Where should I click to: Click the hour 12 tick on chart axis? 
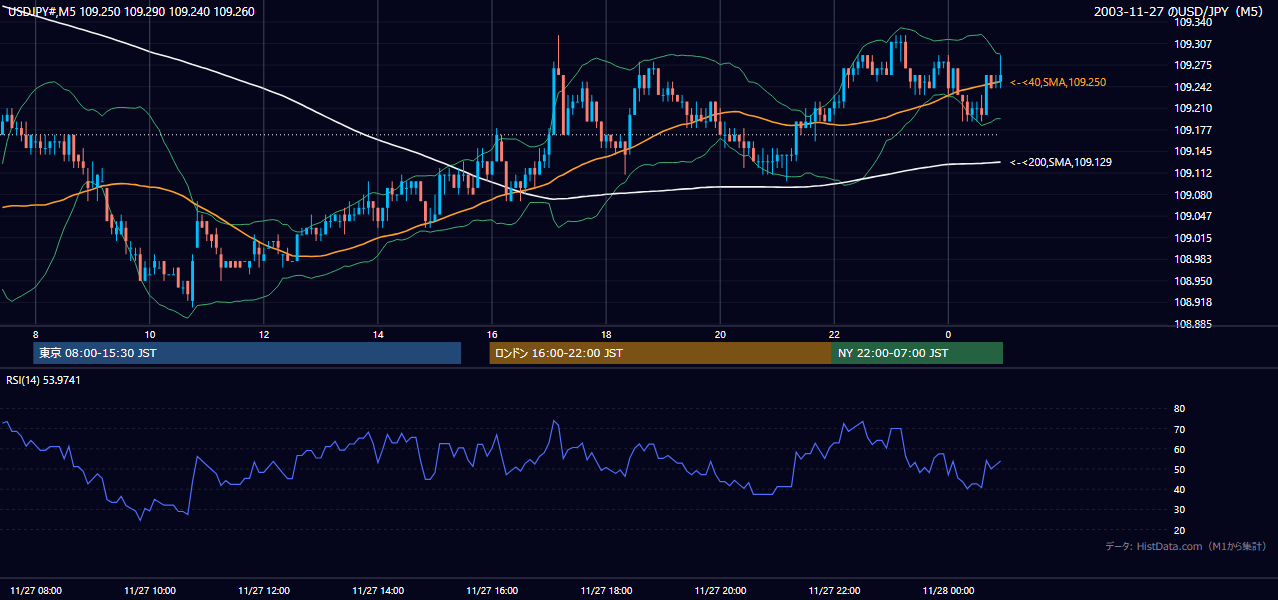[x=263, y=334]
